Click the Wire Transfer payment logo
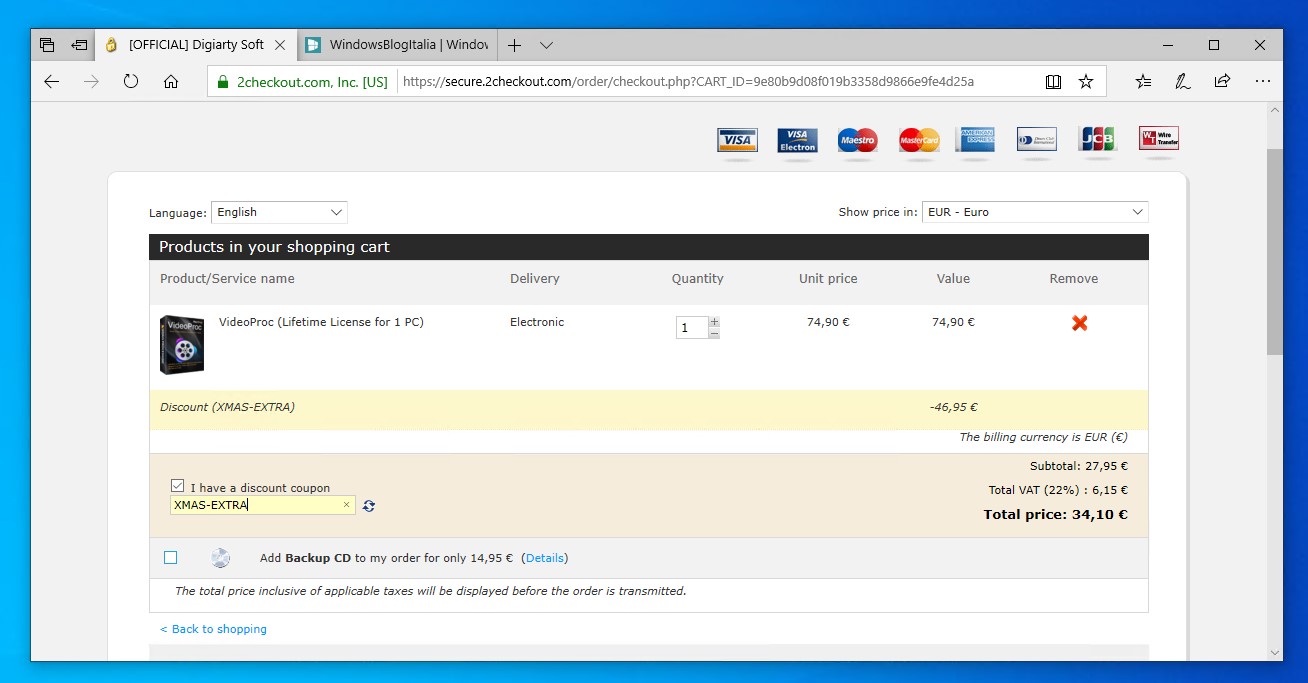The width and height of the screenshot is (1308, 683). click(x=1159, y=139)
